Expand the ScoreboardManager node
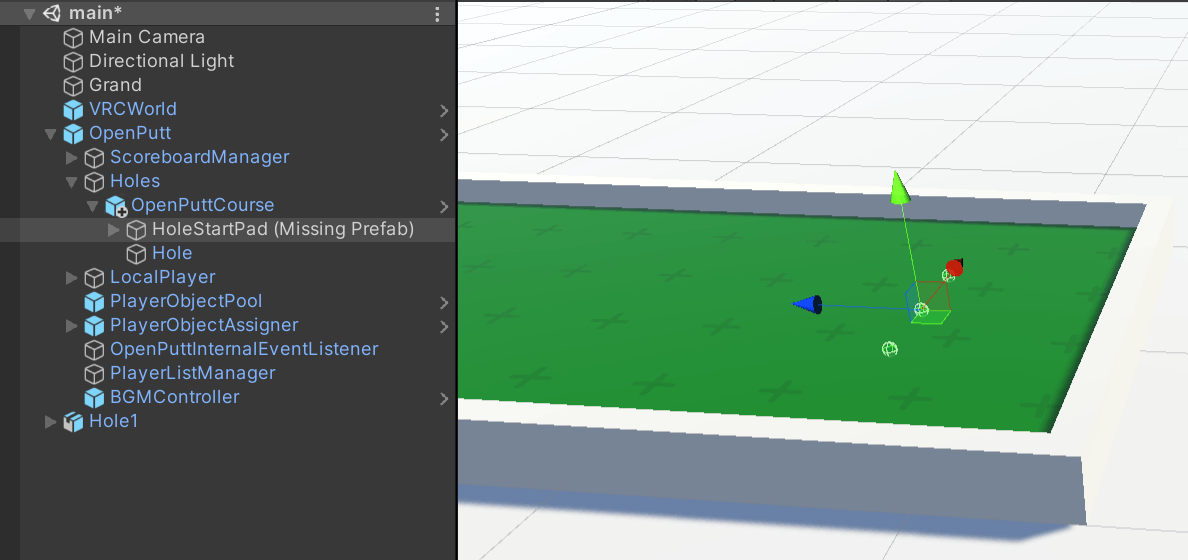 coord(72,158)
